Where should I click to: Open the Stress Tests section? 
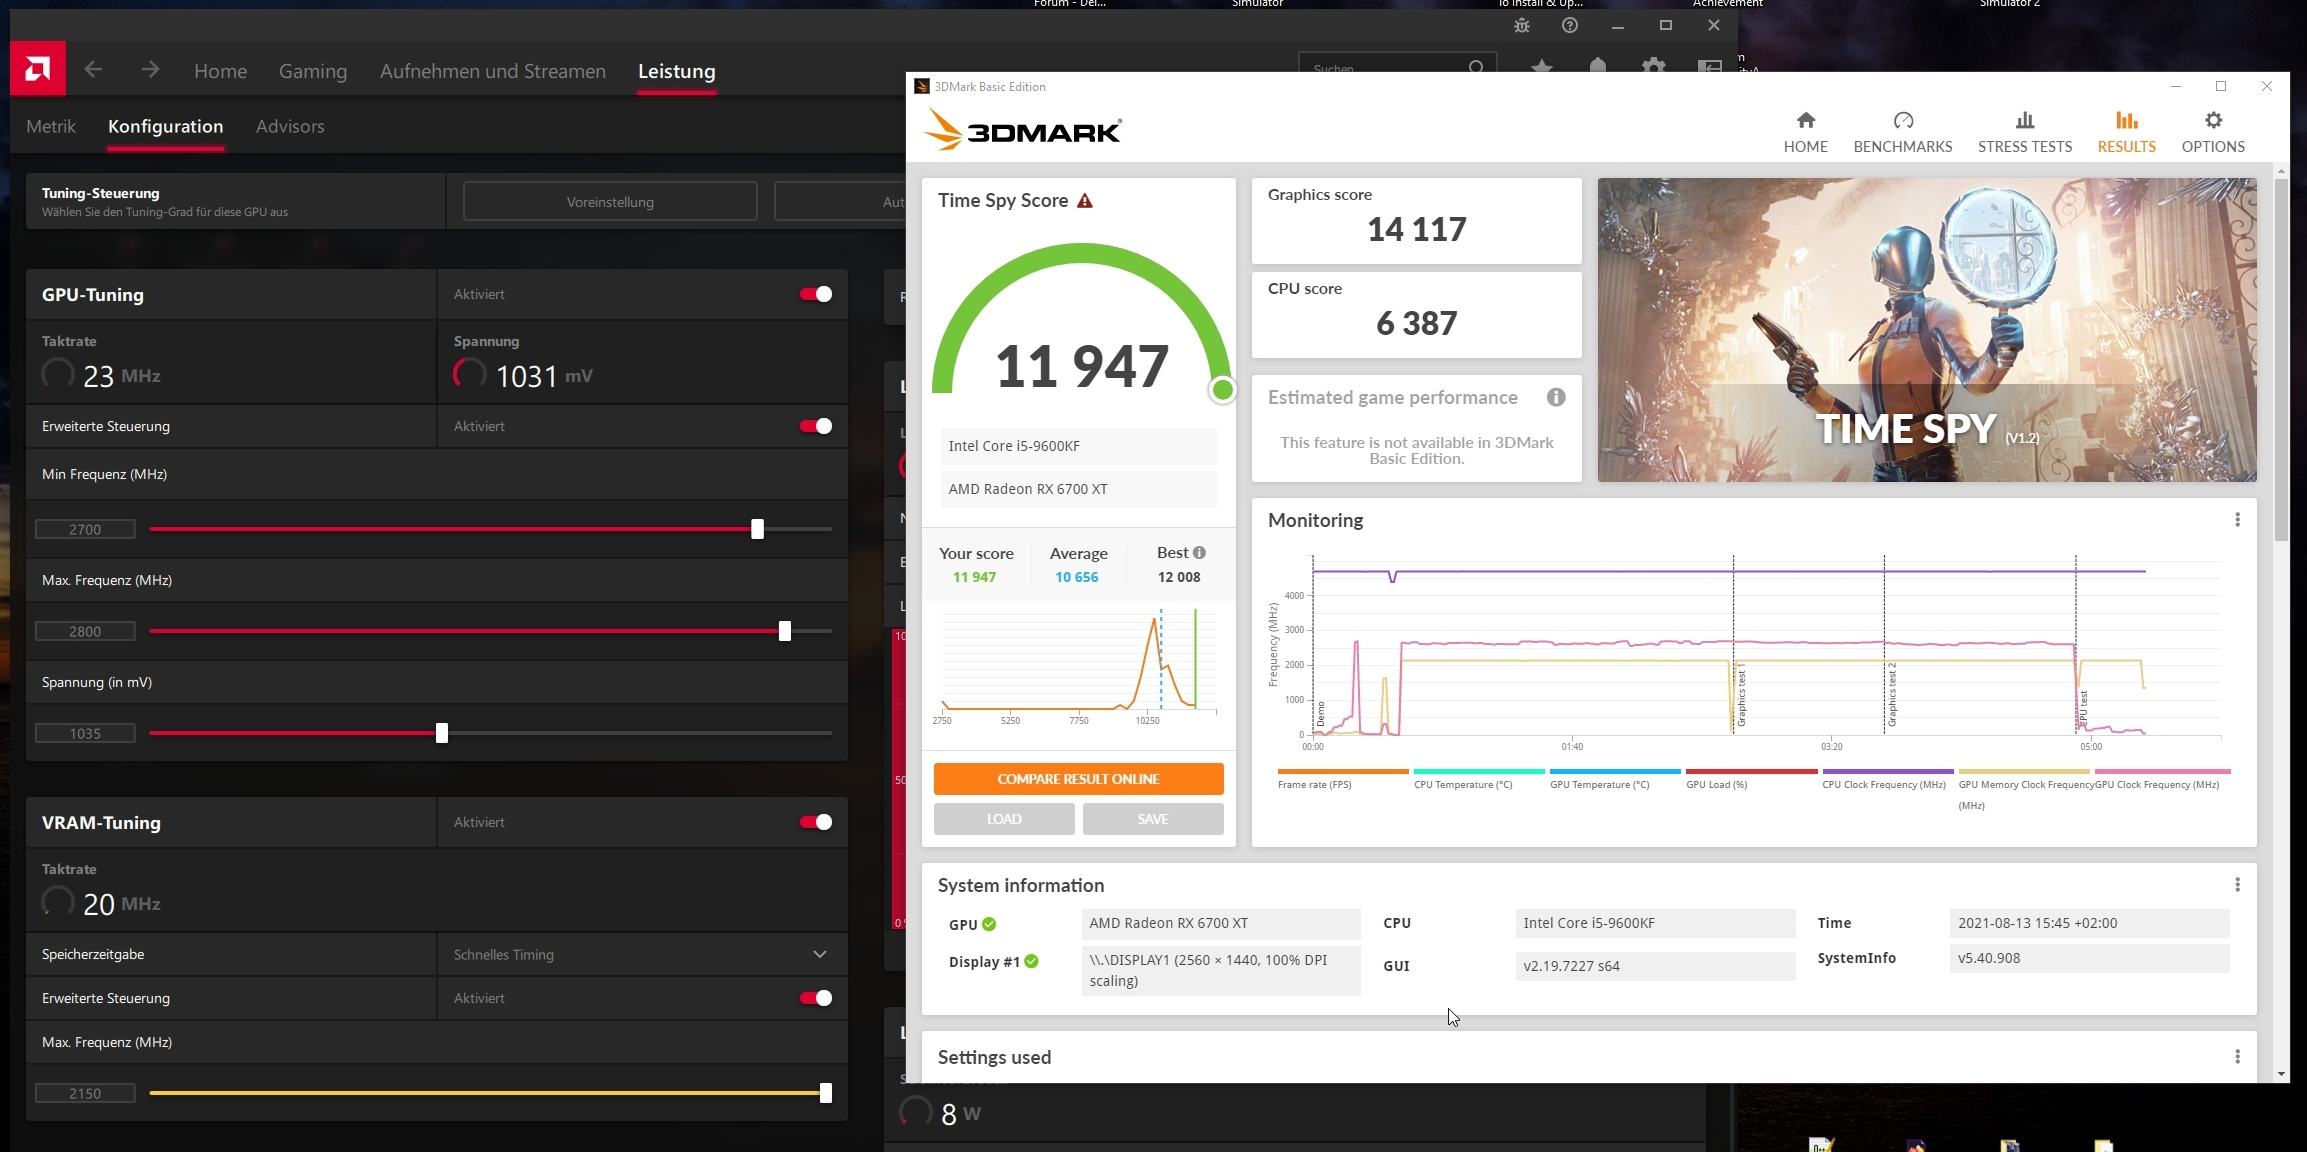click(2024, 131)
